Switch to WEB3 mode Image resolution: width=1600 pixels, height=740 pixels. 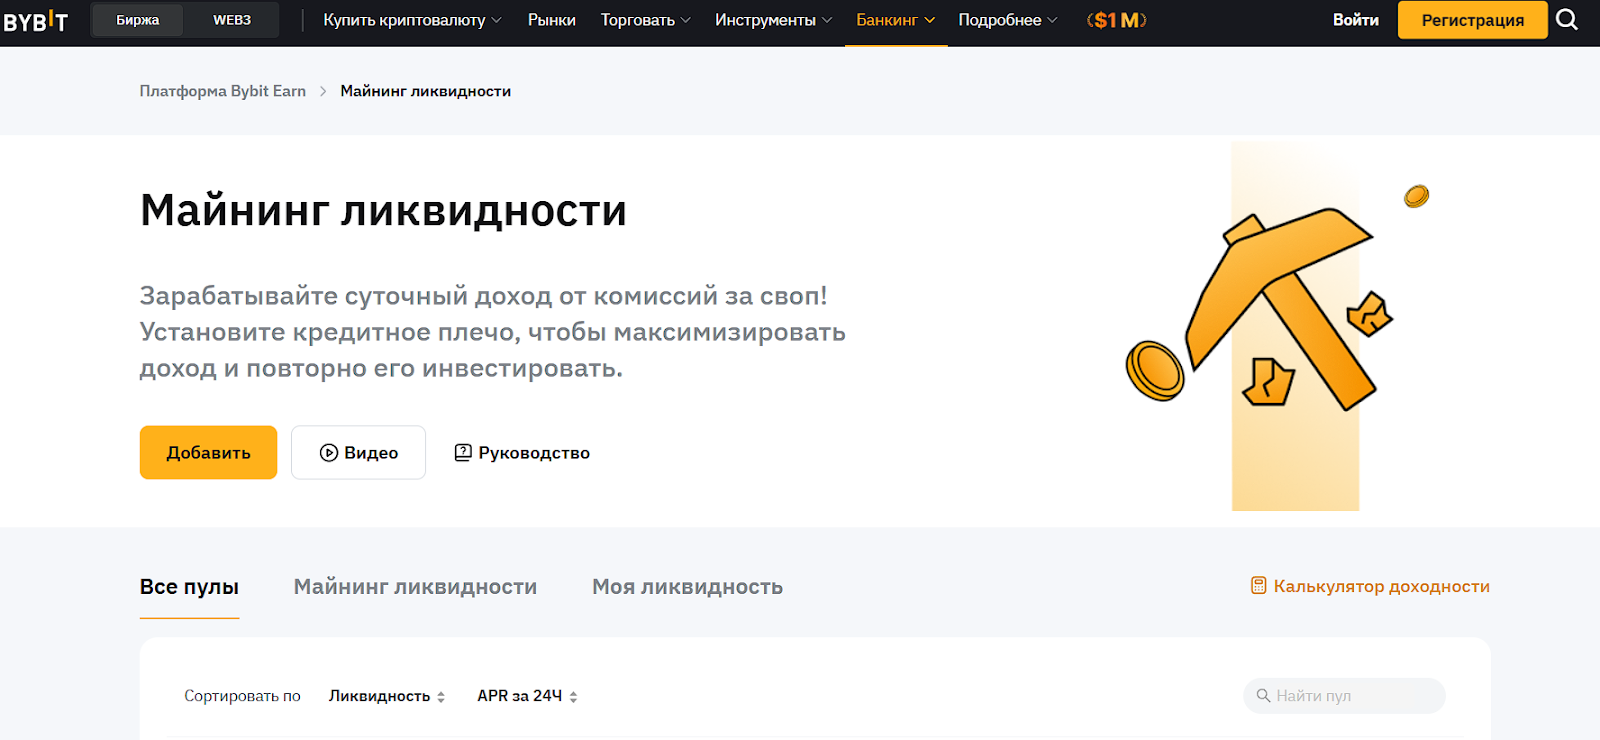[232, 20]
